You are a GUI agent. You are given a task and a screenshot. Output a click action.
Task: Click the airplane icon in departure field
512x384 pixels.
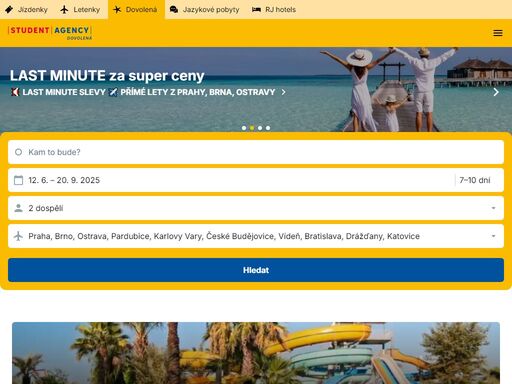tap(19, 236)
